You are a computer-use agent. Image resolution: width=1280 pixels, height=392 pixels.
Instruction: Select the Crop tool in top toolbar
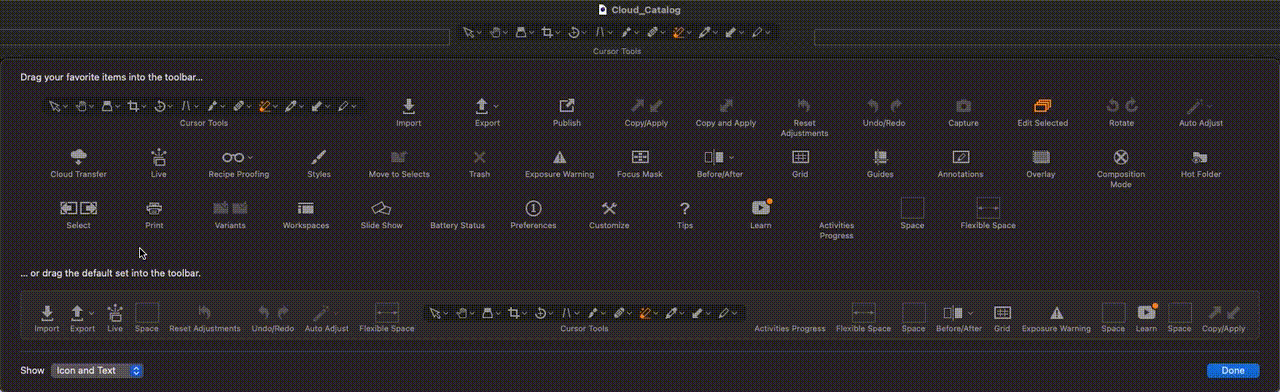coord(547,32)
